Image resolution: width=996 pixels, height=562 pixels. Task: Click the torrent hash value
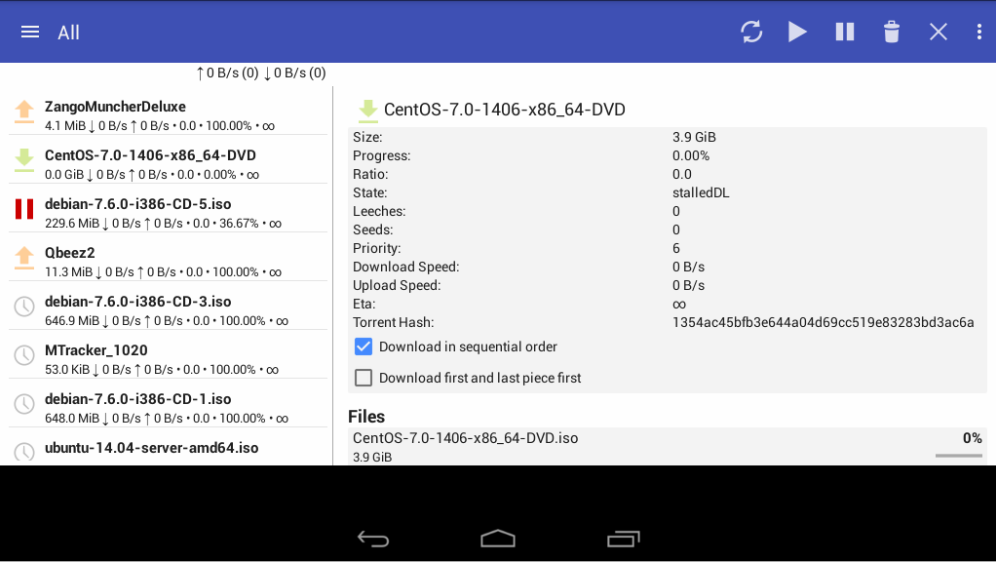[x=823, y=322]
